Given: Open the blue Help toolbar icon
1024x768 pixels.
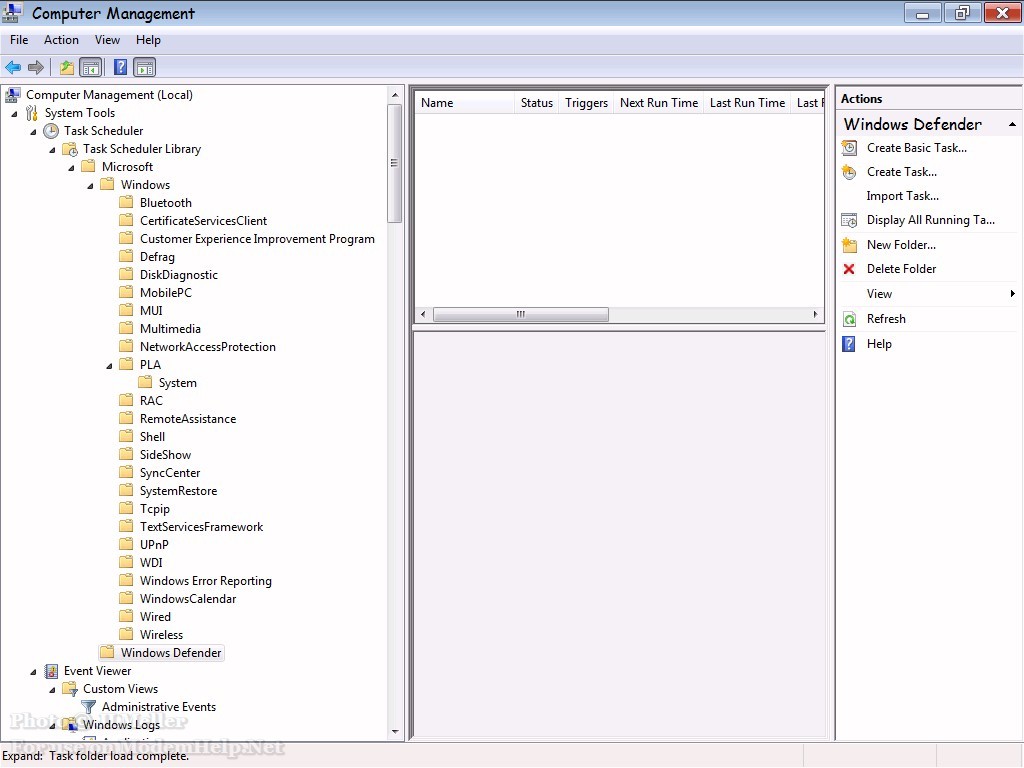Looking at the screenshot, I should click(x=120, y=67).
